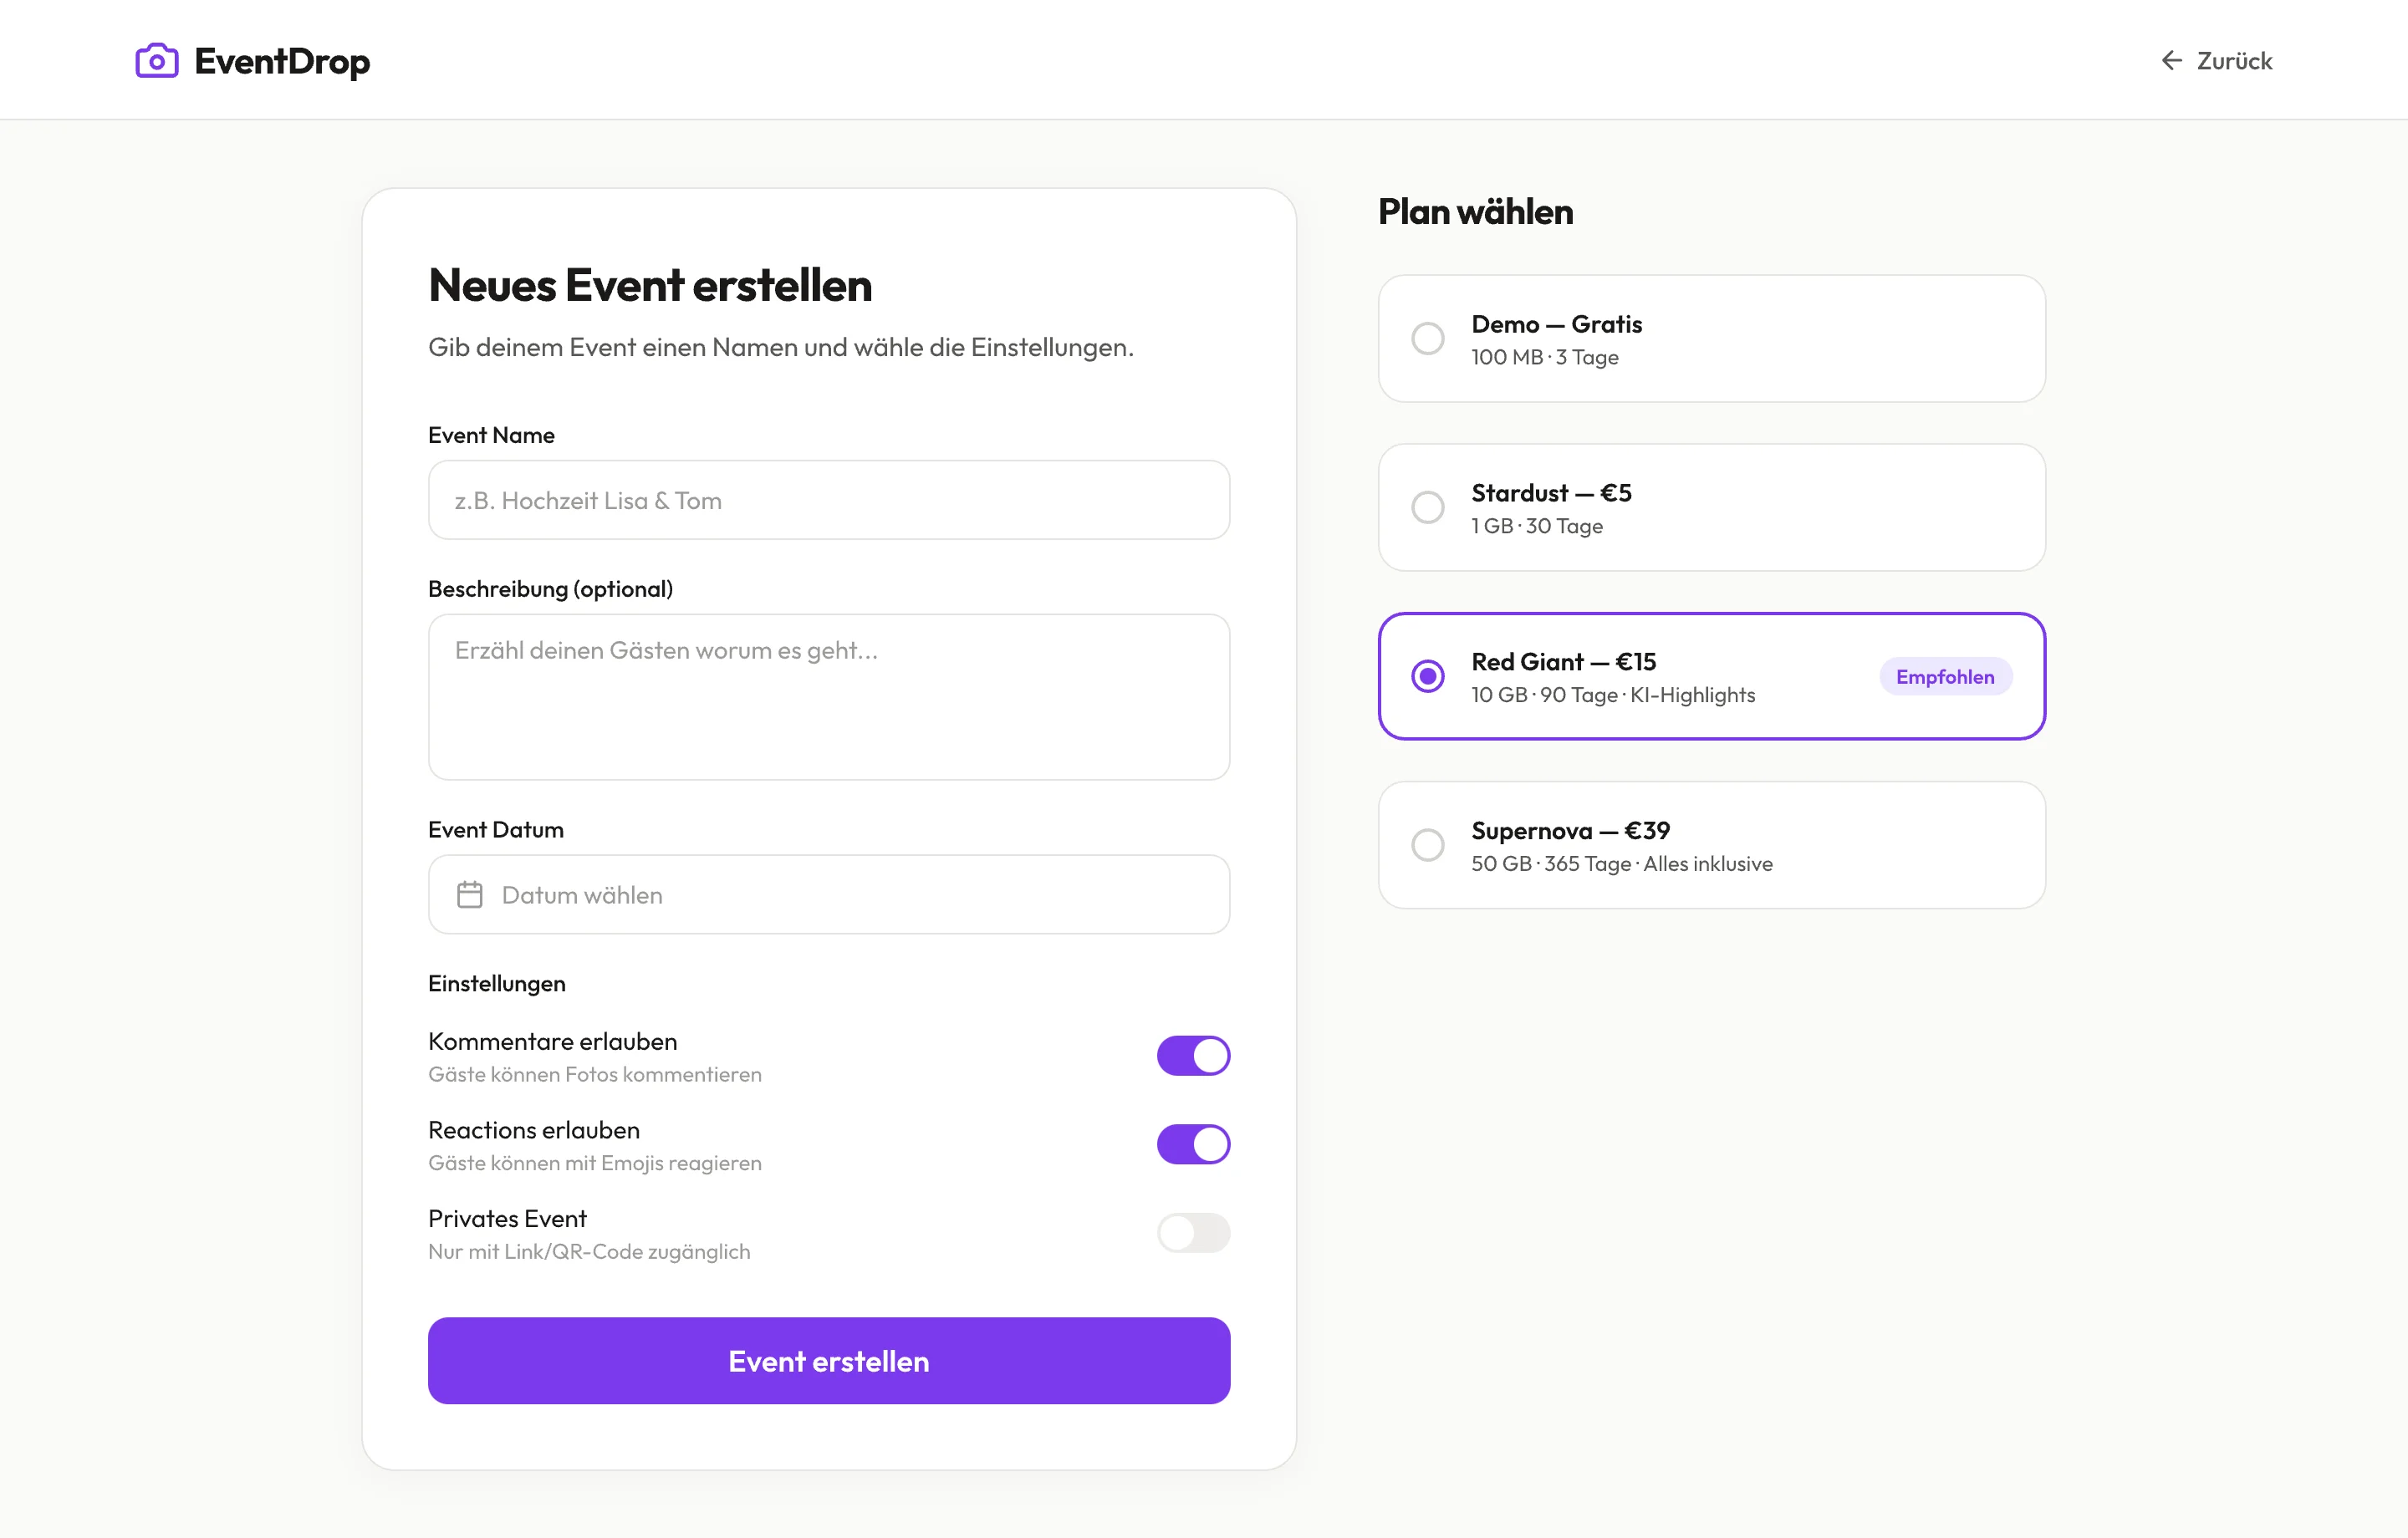Click the back arrow icon
Image resolution: width=2408 pixels, height=1538 pixels.
[x=2170, y=61]
